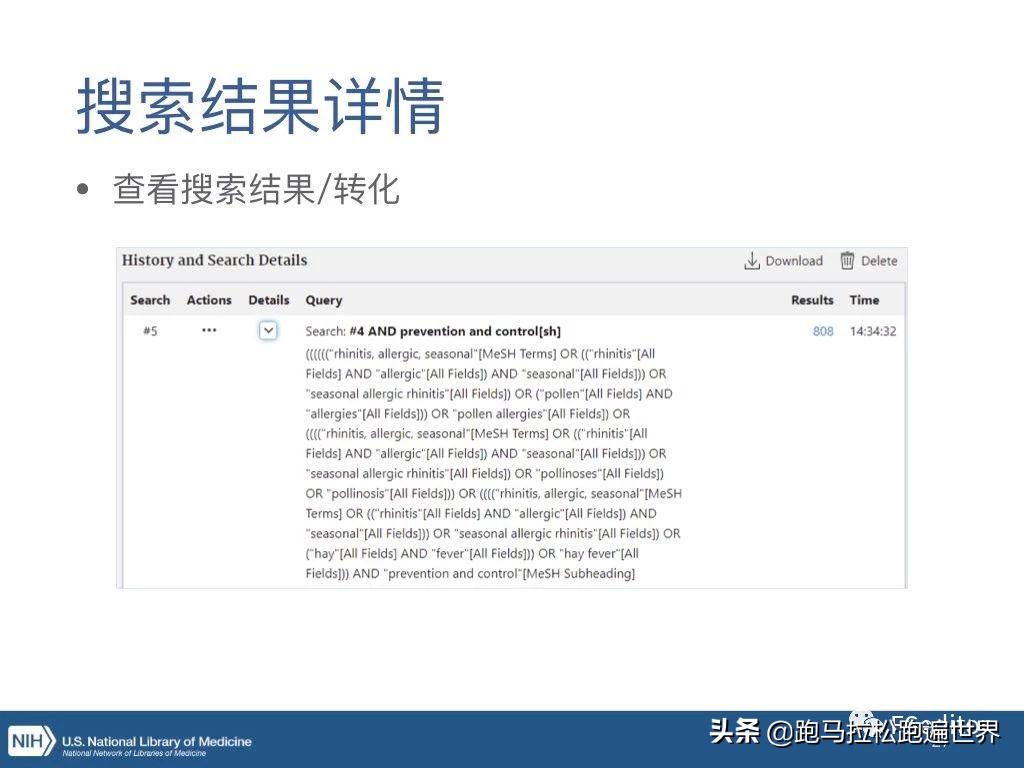
Task: Click the scrollbar at the panel's right edge
Action: point(901,430)
